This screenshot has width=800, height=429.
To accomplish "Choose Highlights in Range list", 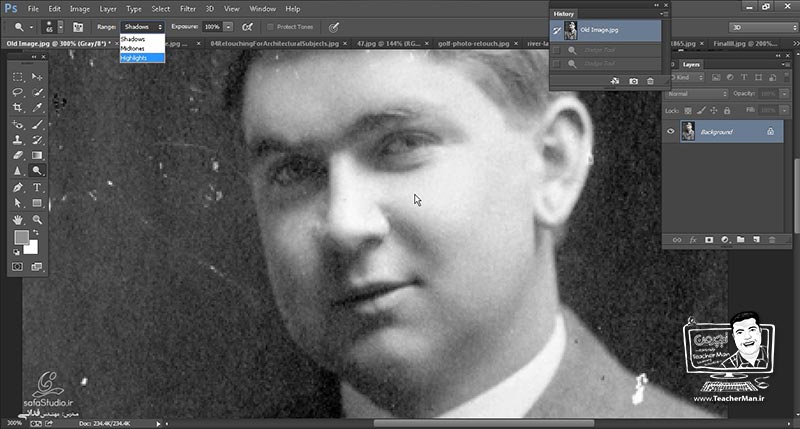I will tap(142, 58).
